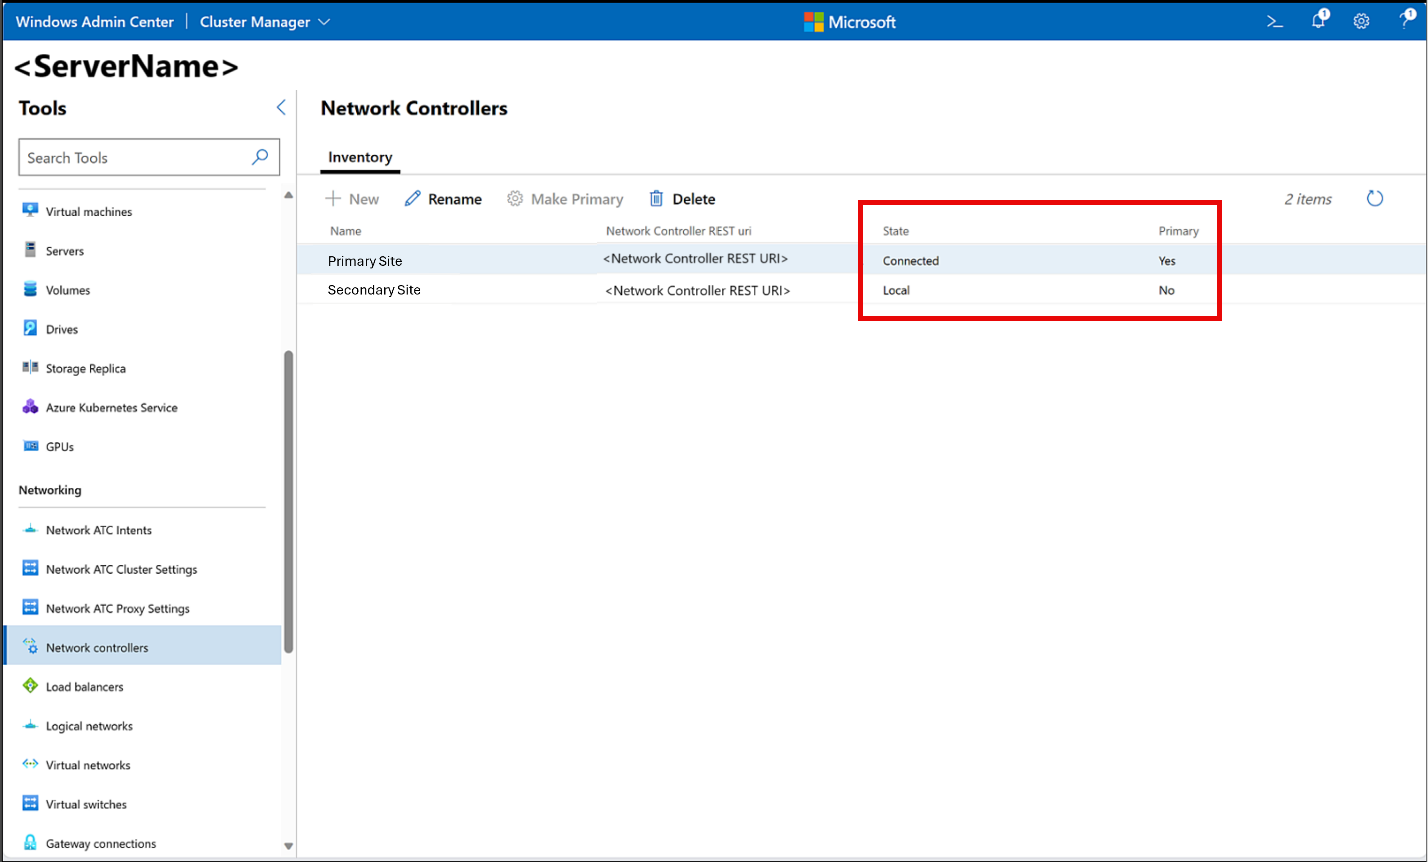Image resolution: width=1428 pixels, height=862 pixels.
Task: Switch to the Inventory tab
Action: coord(360,158)
